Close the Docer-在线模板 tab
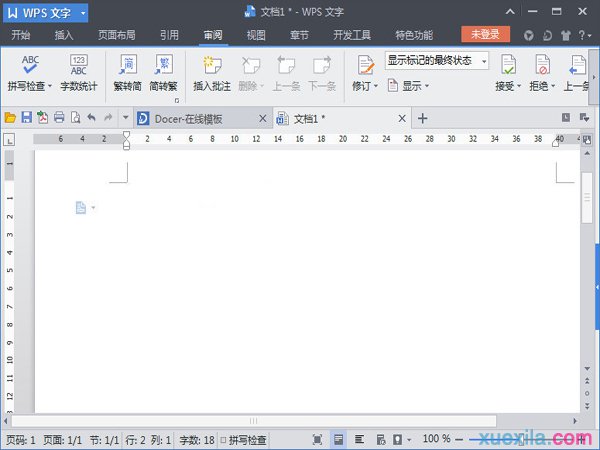The image size is (600, 450). pyautogui.click(x=262, y=119)
